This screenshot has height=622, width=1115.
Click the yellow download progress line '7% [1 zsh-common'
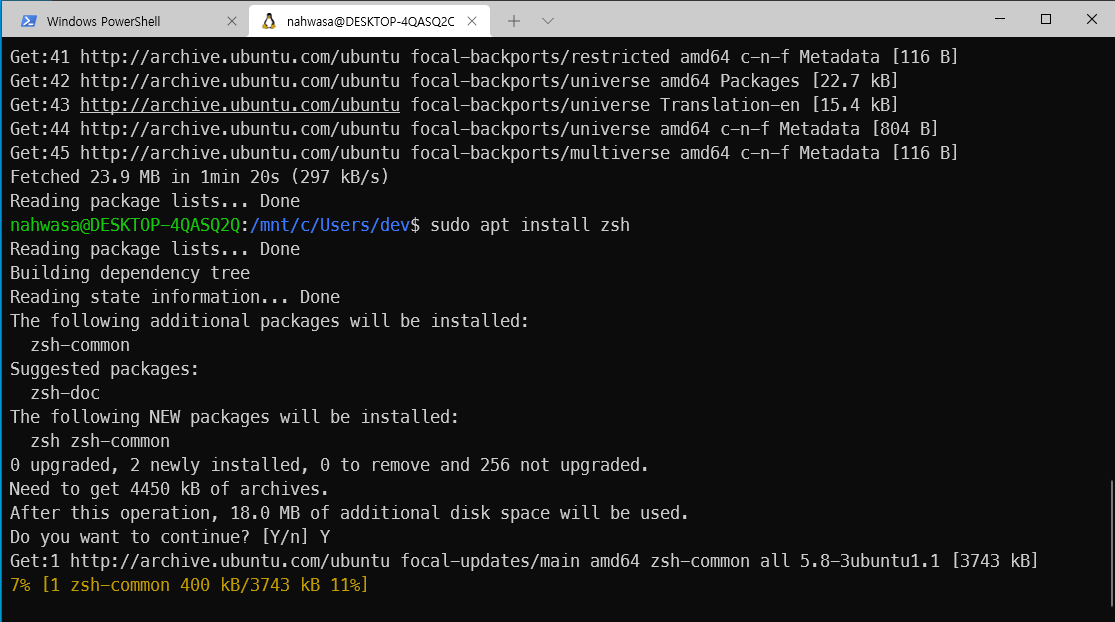[x=189, y=585]
